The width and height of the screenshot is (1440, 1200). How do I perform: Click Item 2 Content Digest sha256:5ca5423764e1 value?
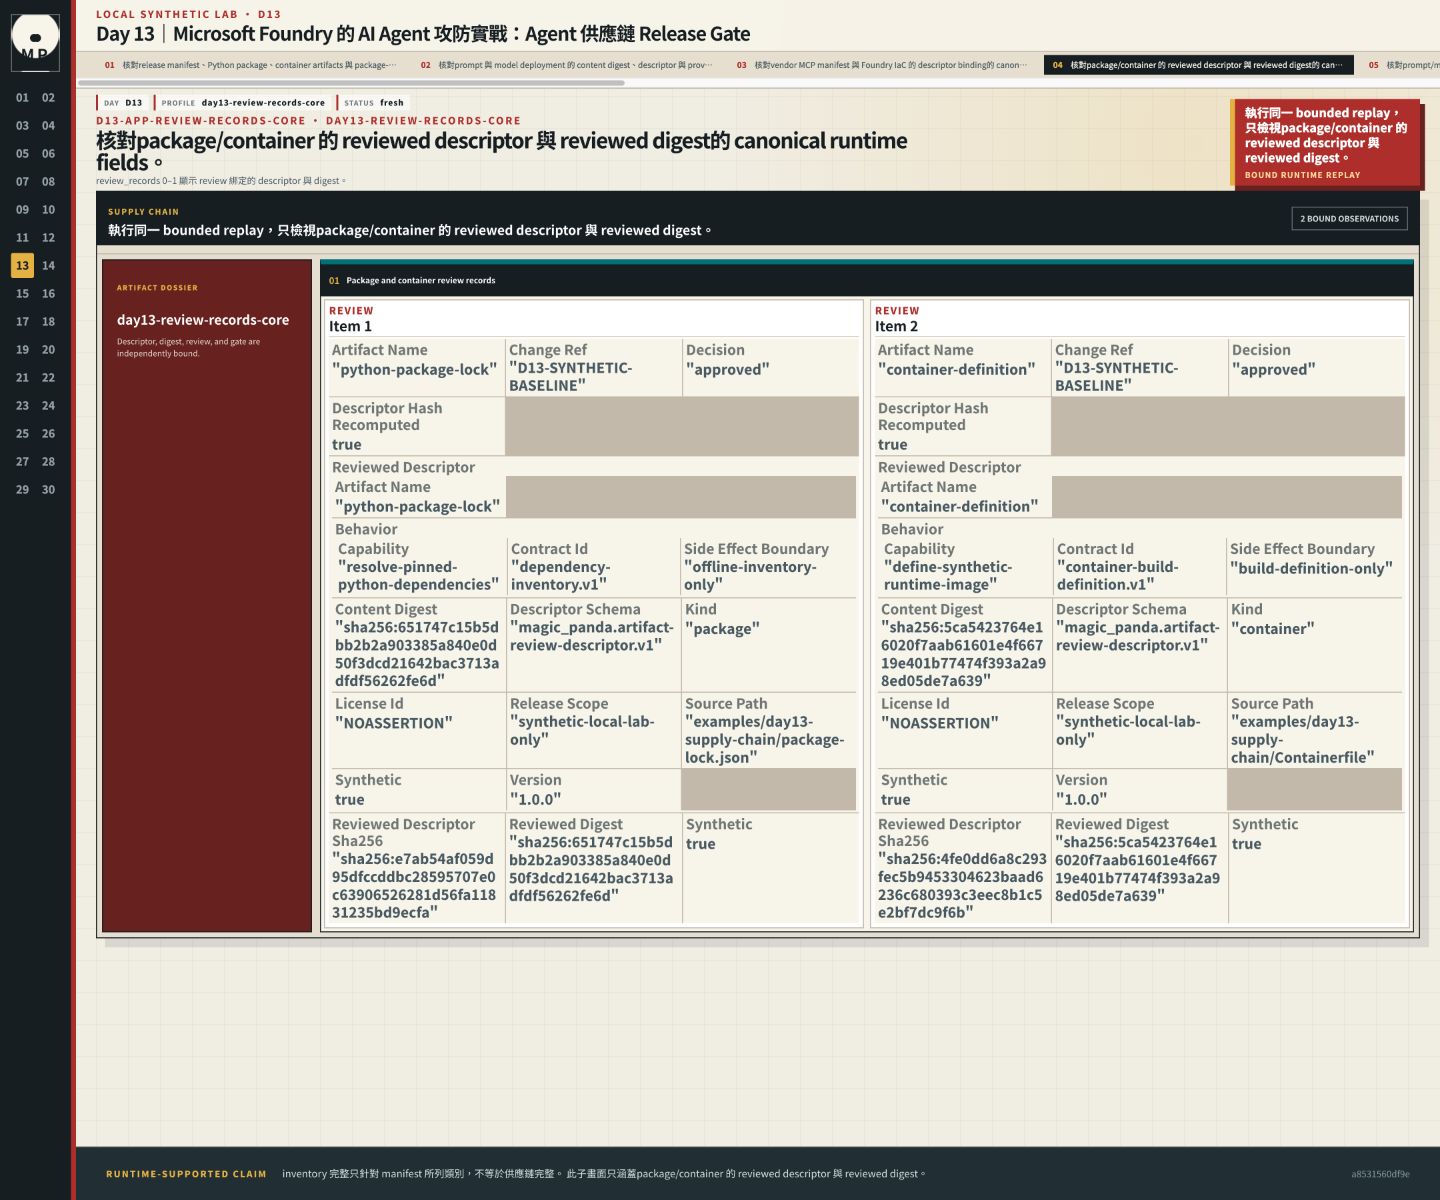tap(963, 654)
